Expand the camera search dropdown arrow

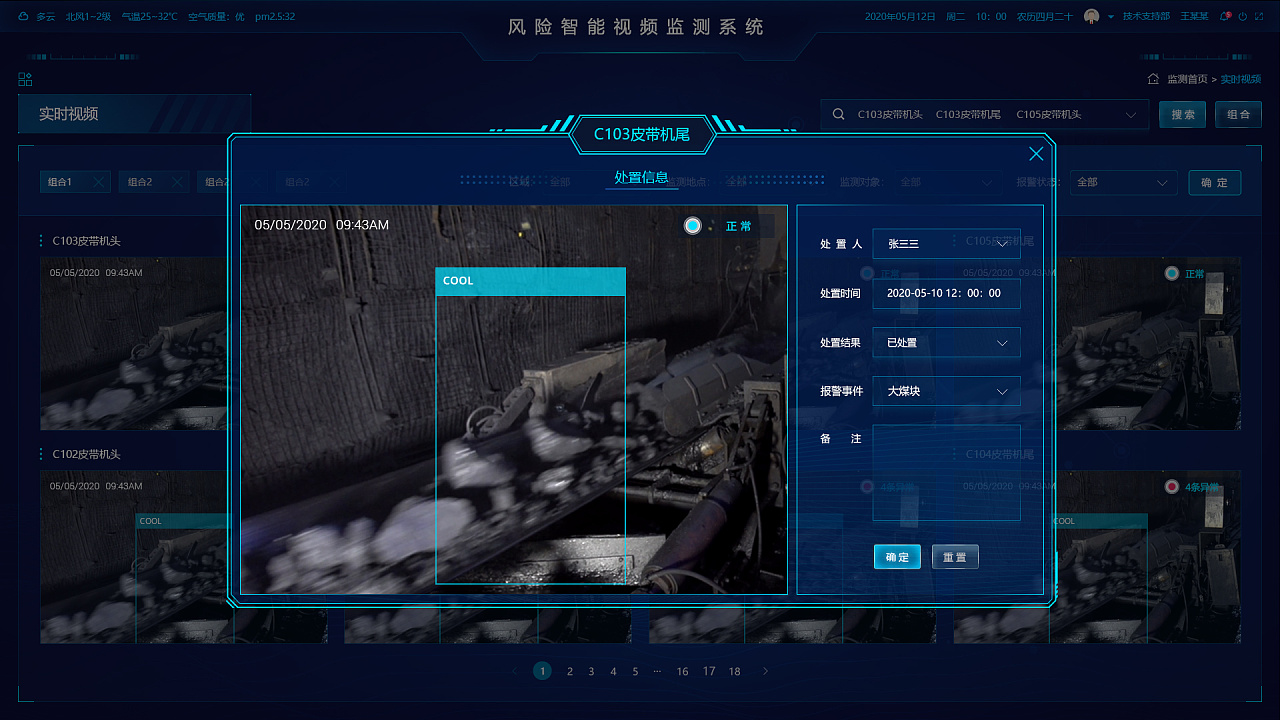tap(1131, 115)
